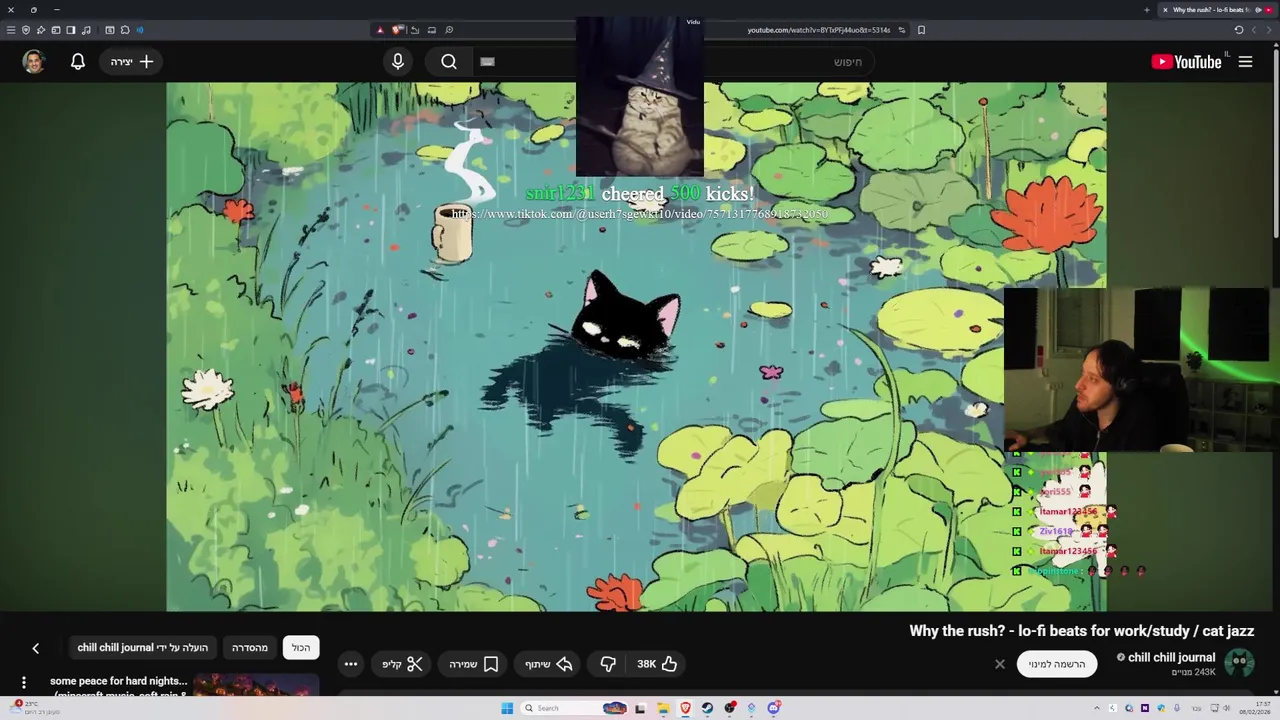The width and height of the screenshot is (1280, 720).
Task: Open the Windows Start menu
Action: coord(507,708)
